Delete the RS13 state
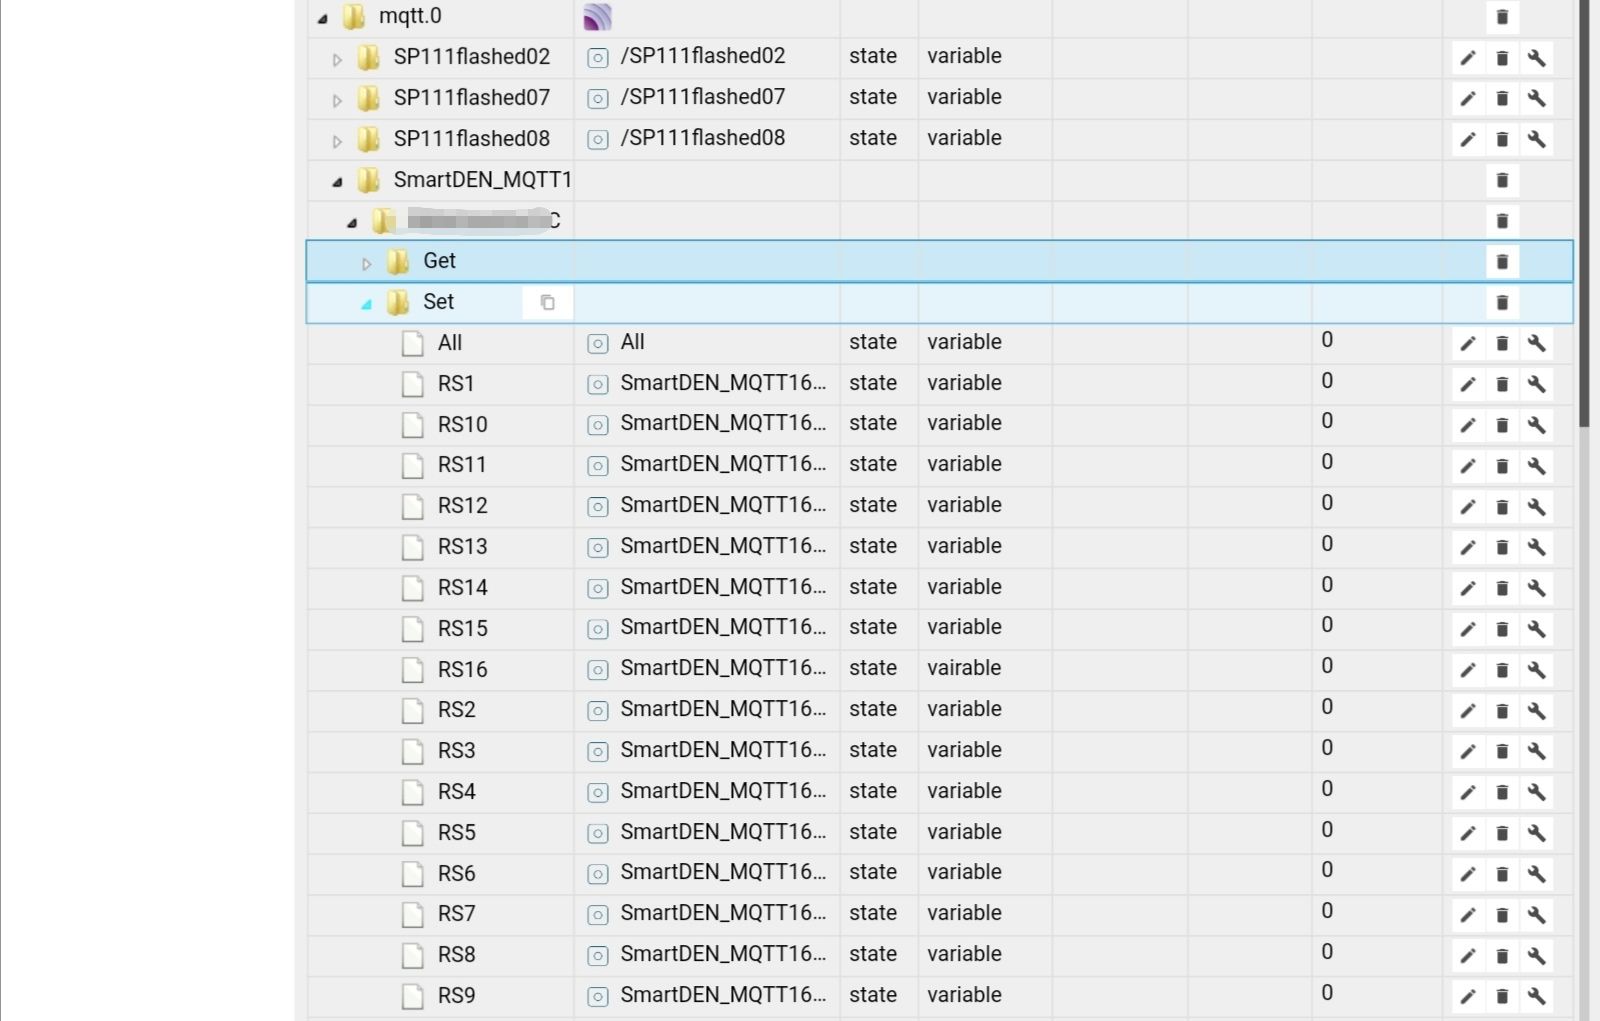The height and width of the screenshot is (1021, 1600). (1502, 548)
